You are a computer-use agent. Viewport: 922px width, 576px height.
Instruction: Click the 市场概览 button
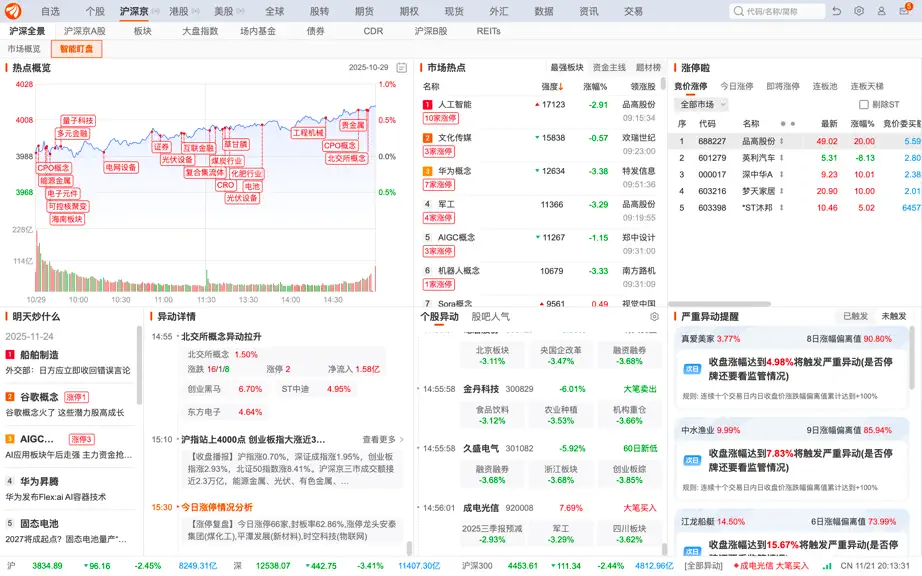pos(24,49)
